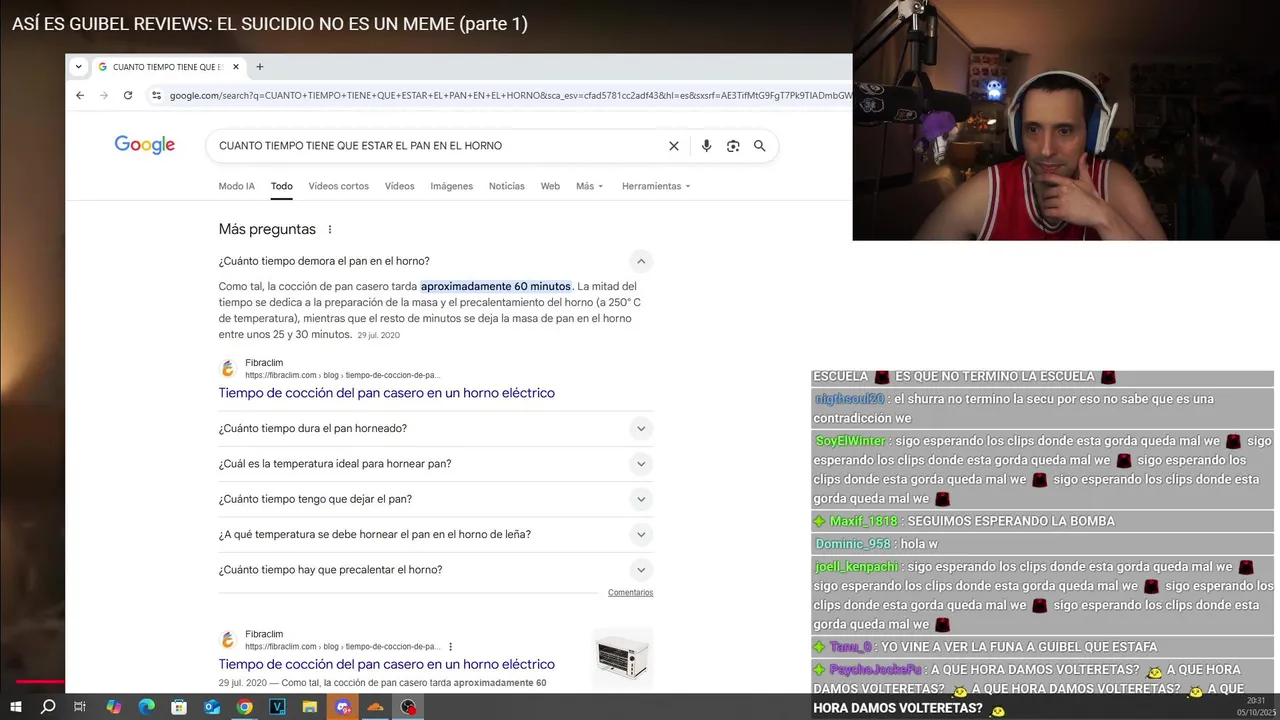The image size is (1280, 720).
Task: Open Más preguntas three-dot options
Action: 330,229
